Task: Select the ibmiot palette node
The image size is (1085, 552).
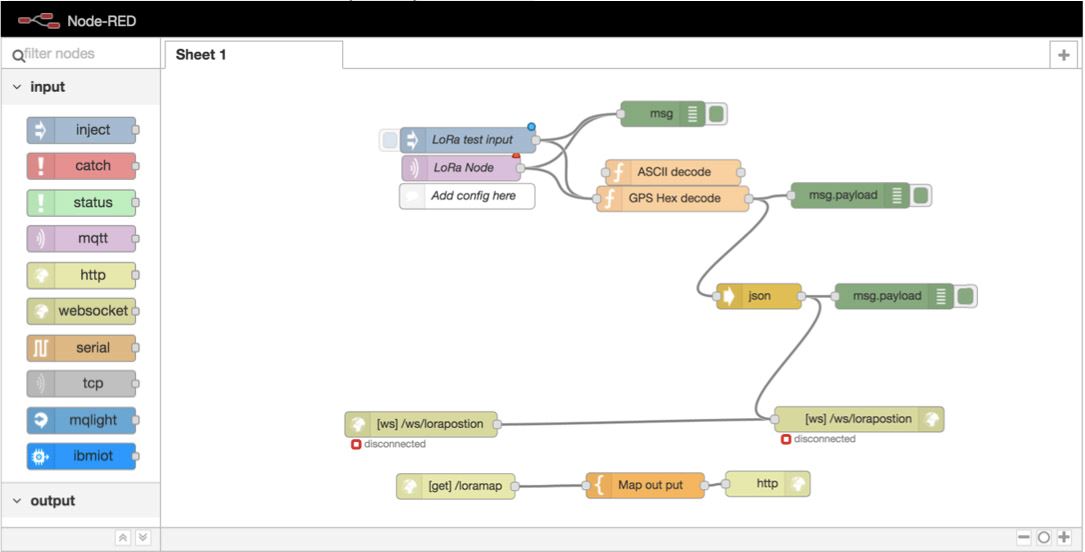Action: (81, 457)
